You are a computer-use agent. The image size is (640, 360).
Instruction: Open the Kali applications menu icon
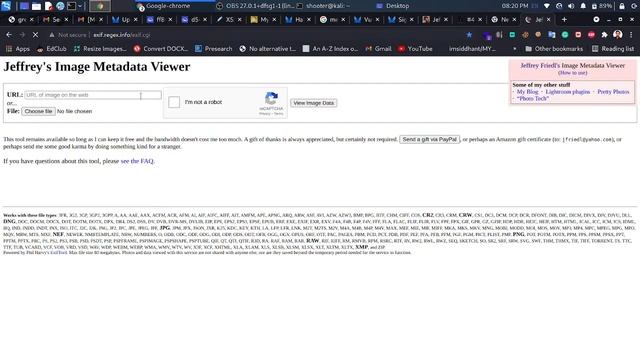coord(6,6)
